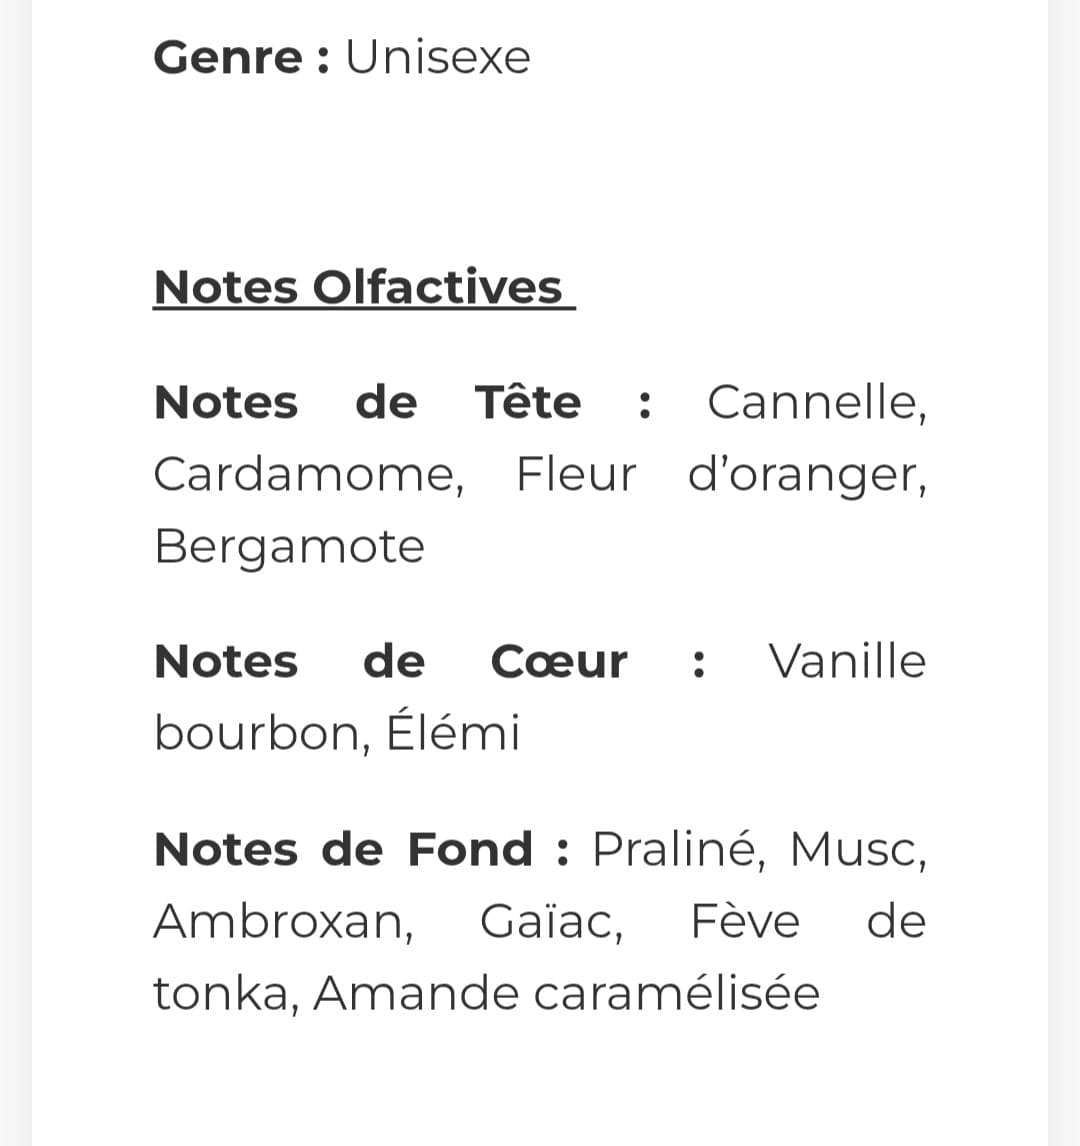
Task: Select the word Bergamote
Action: coord(289,548)
